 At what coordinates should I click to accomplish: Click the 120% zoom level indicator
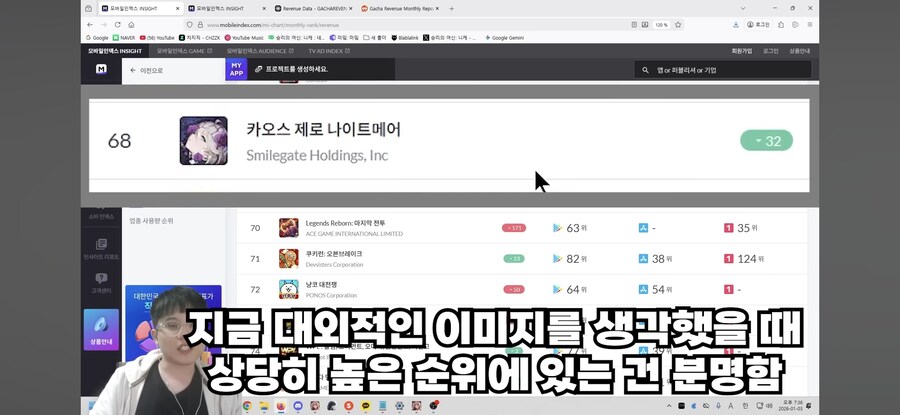tap(662, 25)
